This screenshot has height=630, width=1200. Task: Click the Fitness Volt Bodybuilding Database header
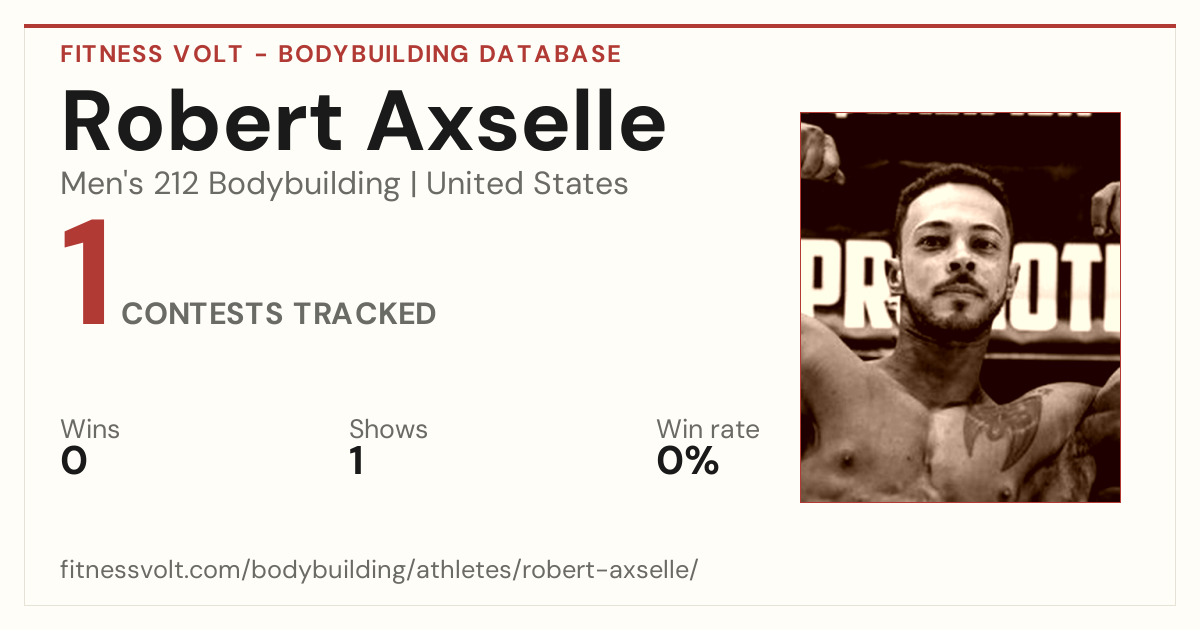pos(341,54)
